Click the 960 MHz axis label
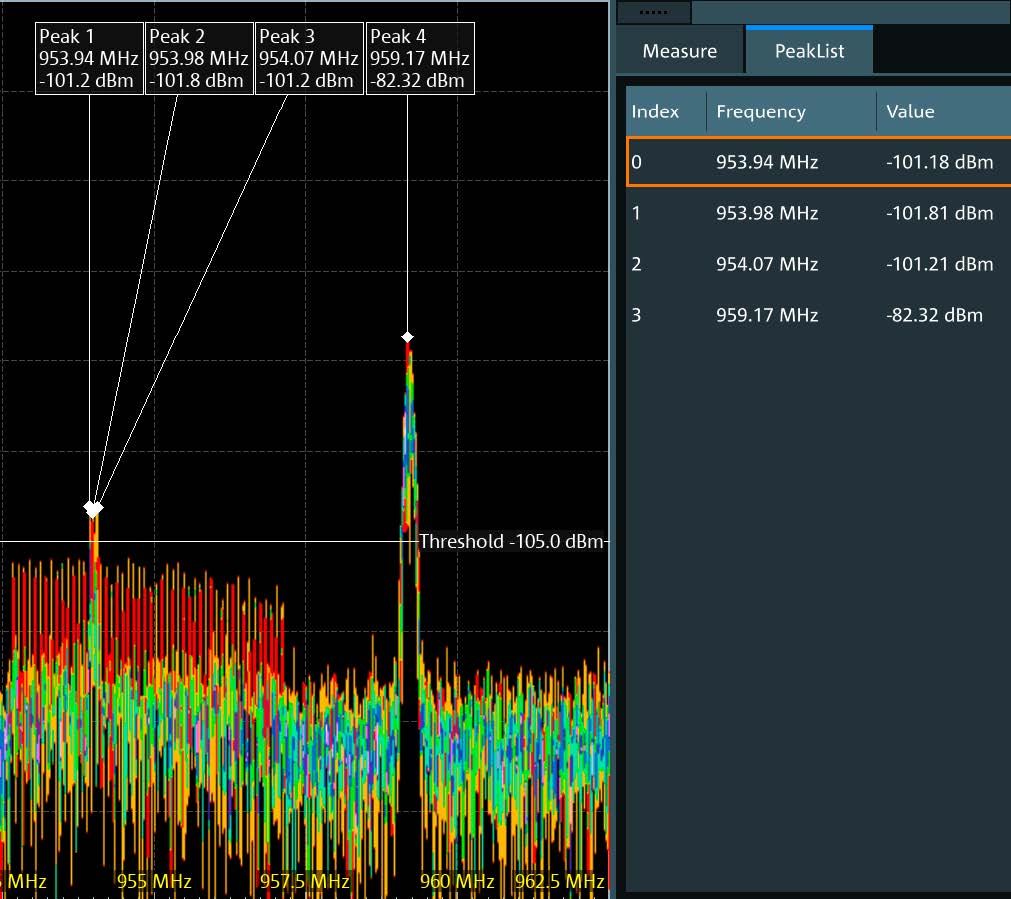Image resolution: width=1011 pixels, height=899 pixels. pos(457,881)
